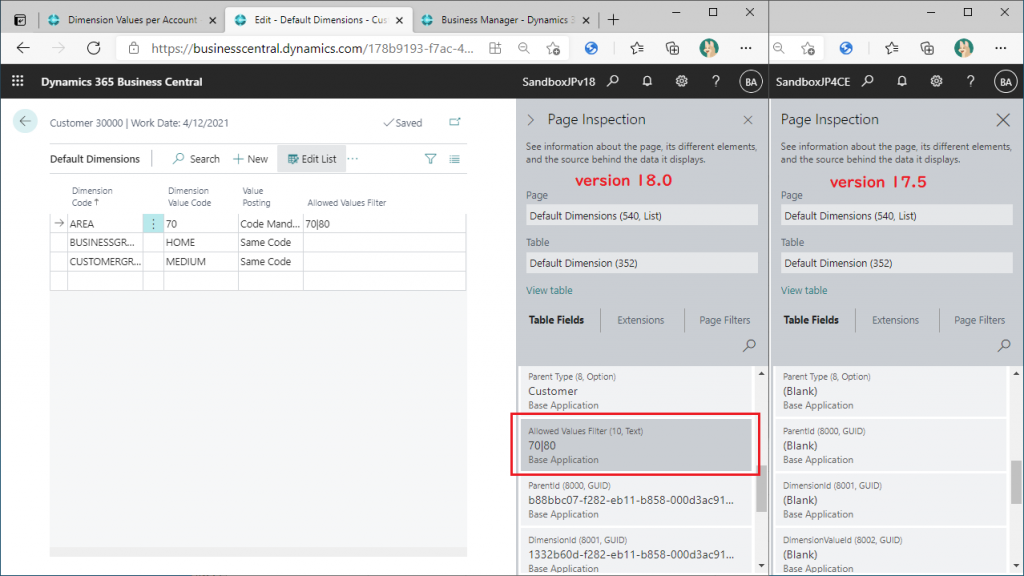Close Page Inspection pane in version 18.0
Screen dimensions: 1024x576
point(748,120)
